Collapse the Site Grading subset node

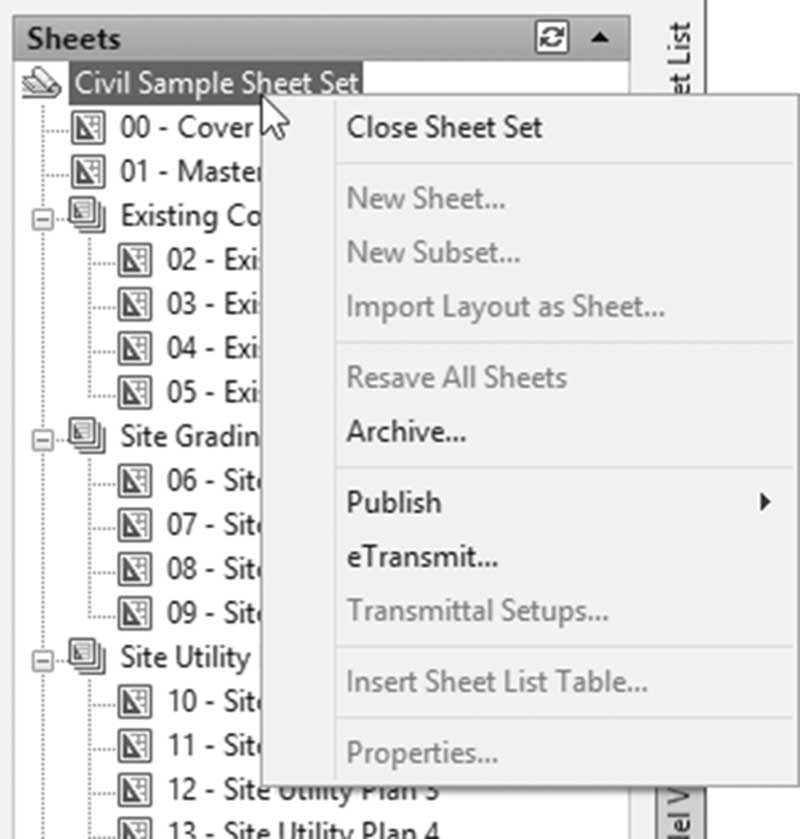(x=43, y=440)
